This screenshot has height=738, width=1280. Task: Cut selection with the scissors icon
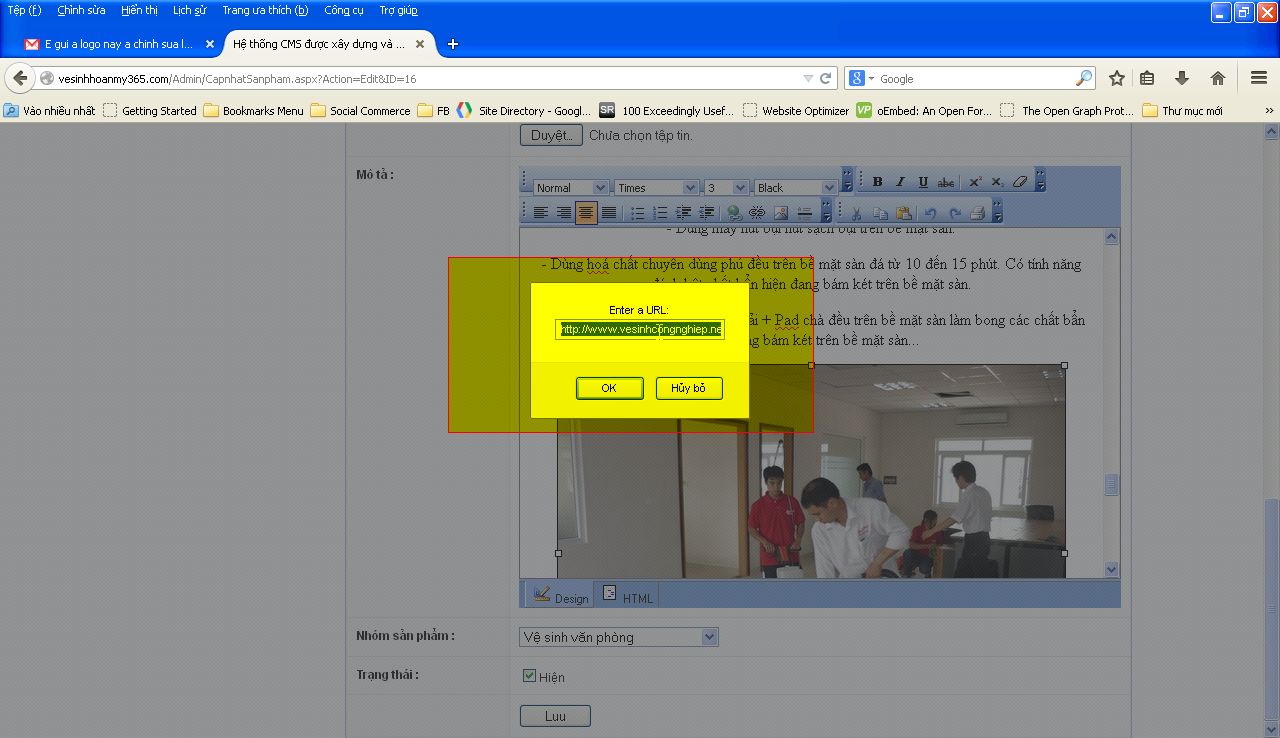856,212
